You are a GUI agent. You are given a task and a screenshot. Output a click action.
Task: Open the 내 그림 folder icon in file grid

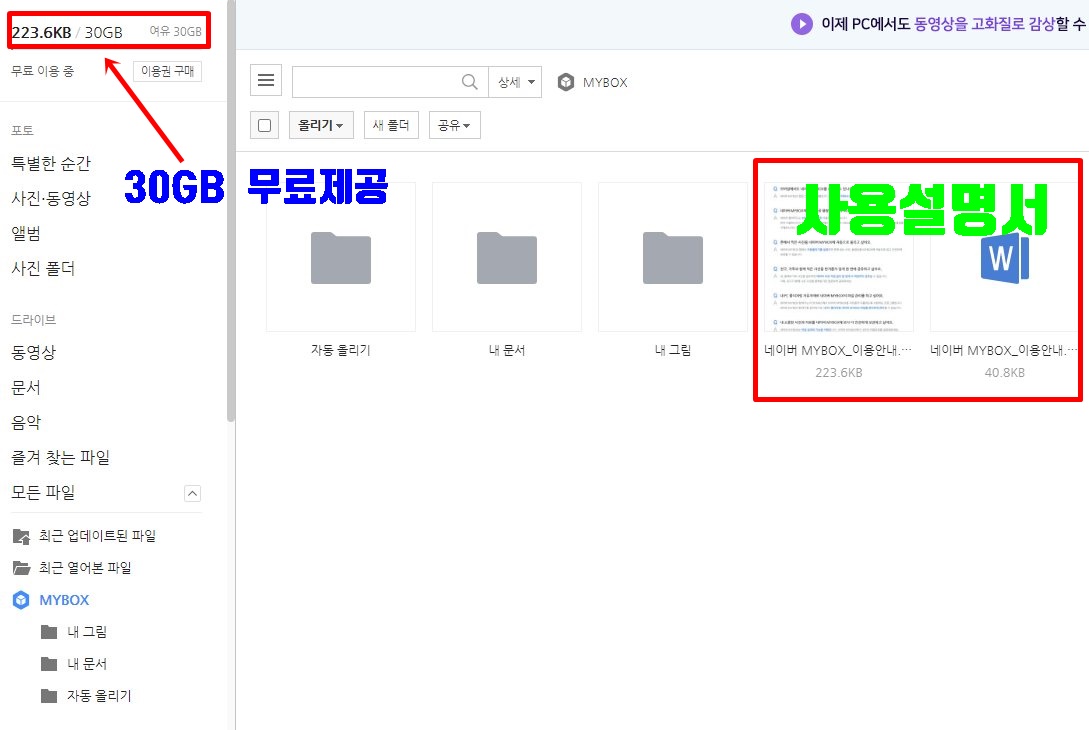point(672,258)
